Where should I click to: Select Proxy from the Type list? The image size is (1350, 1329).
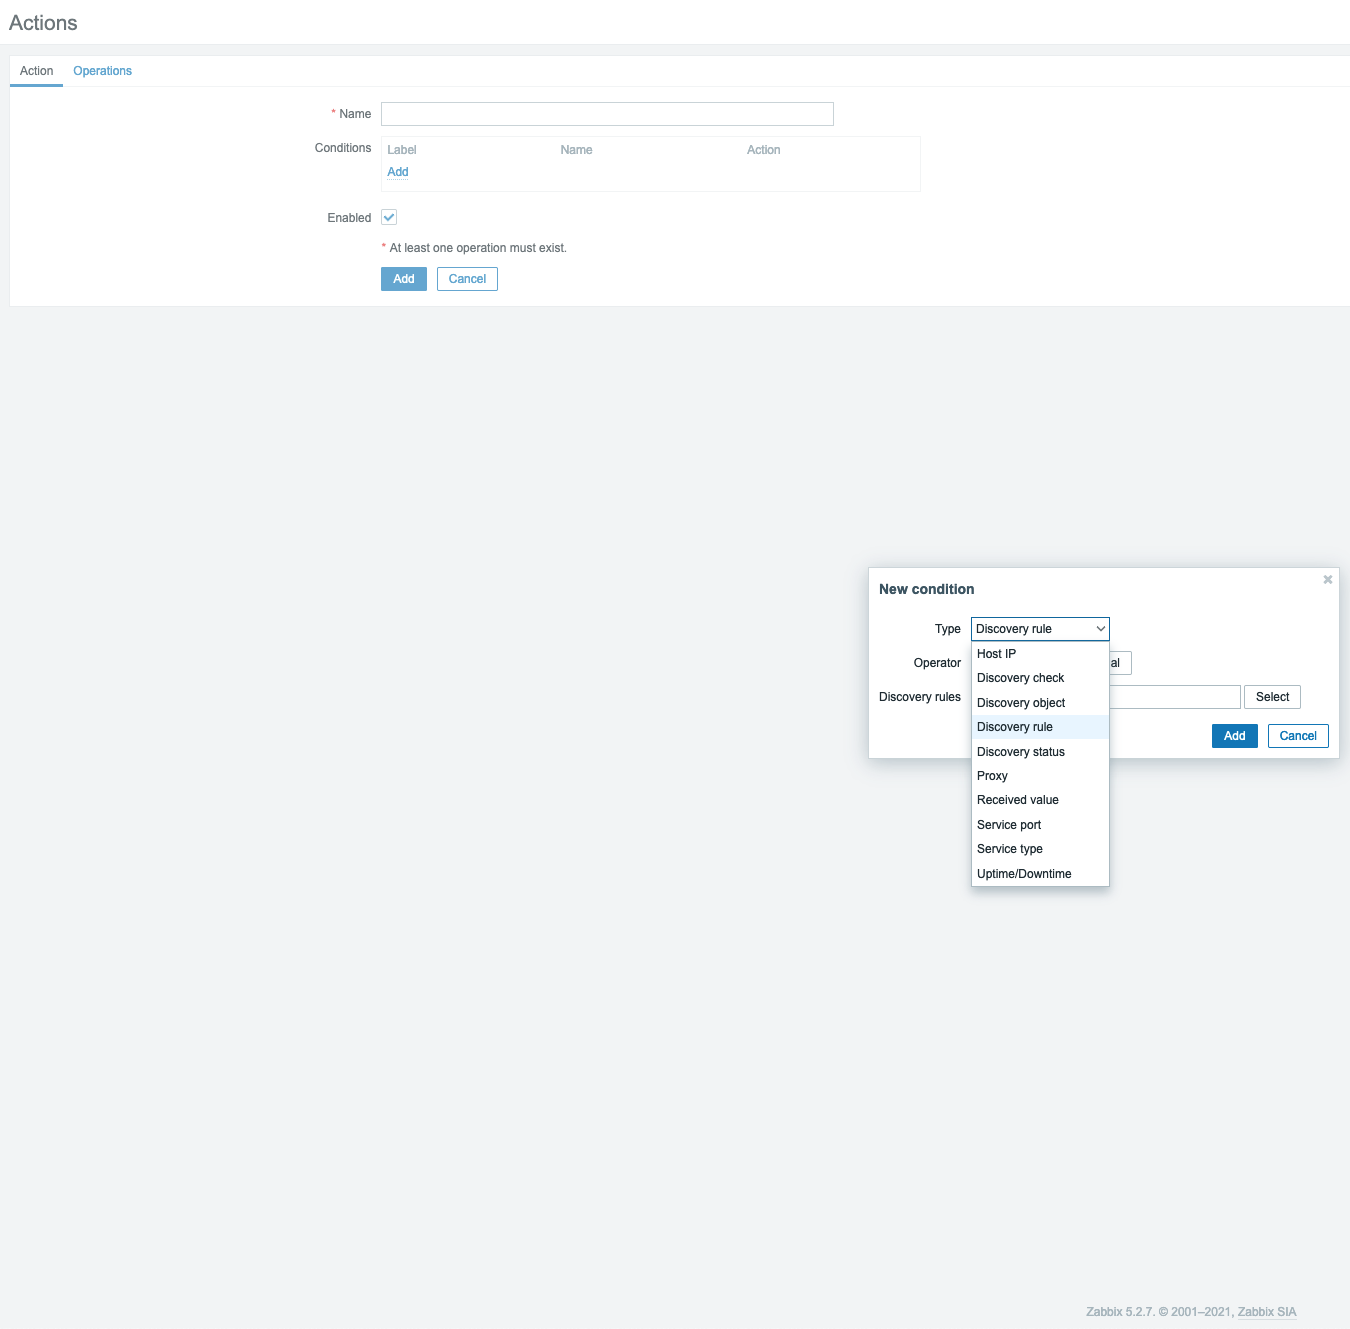(1040, 776)
